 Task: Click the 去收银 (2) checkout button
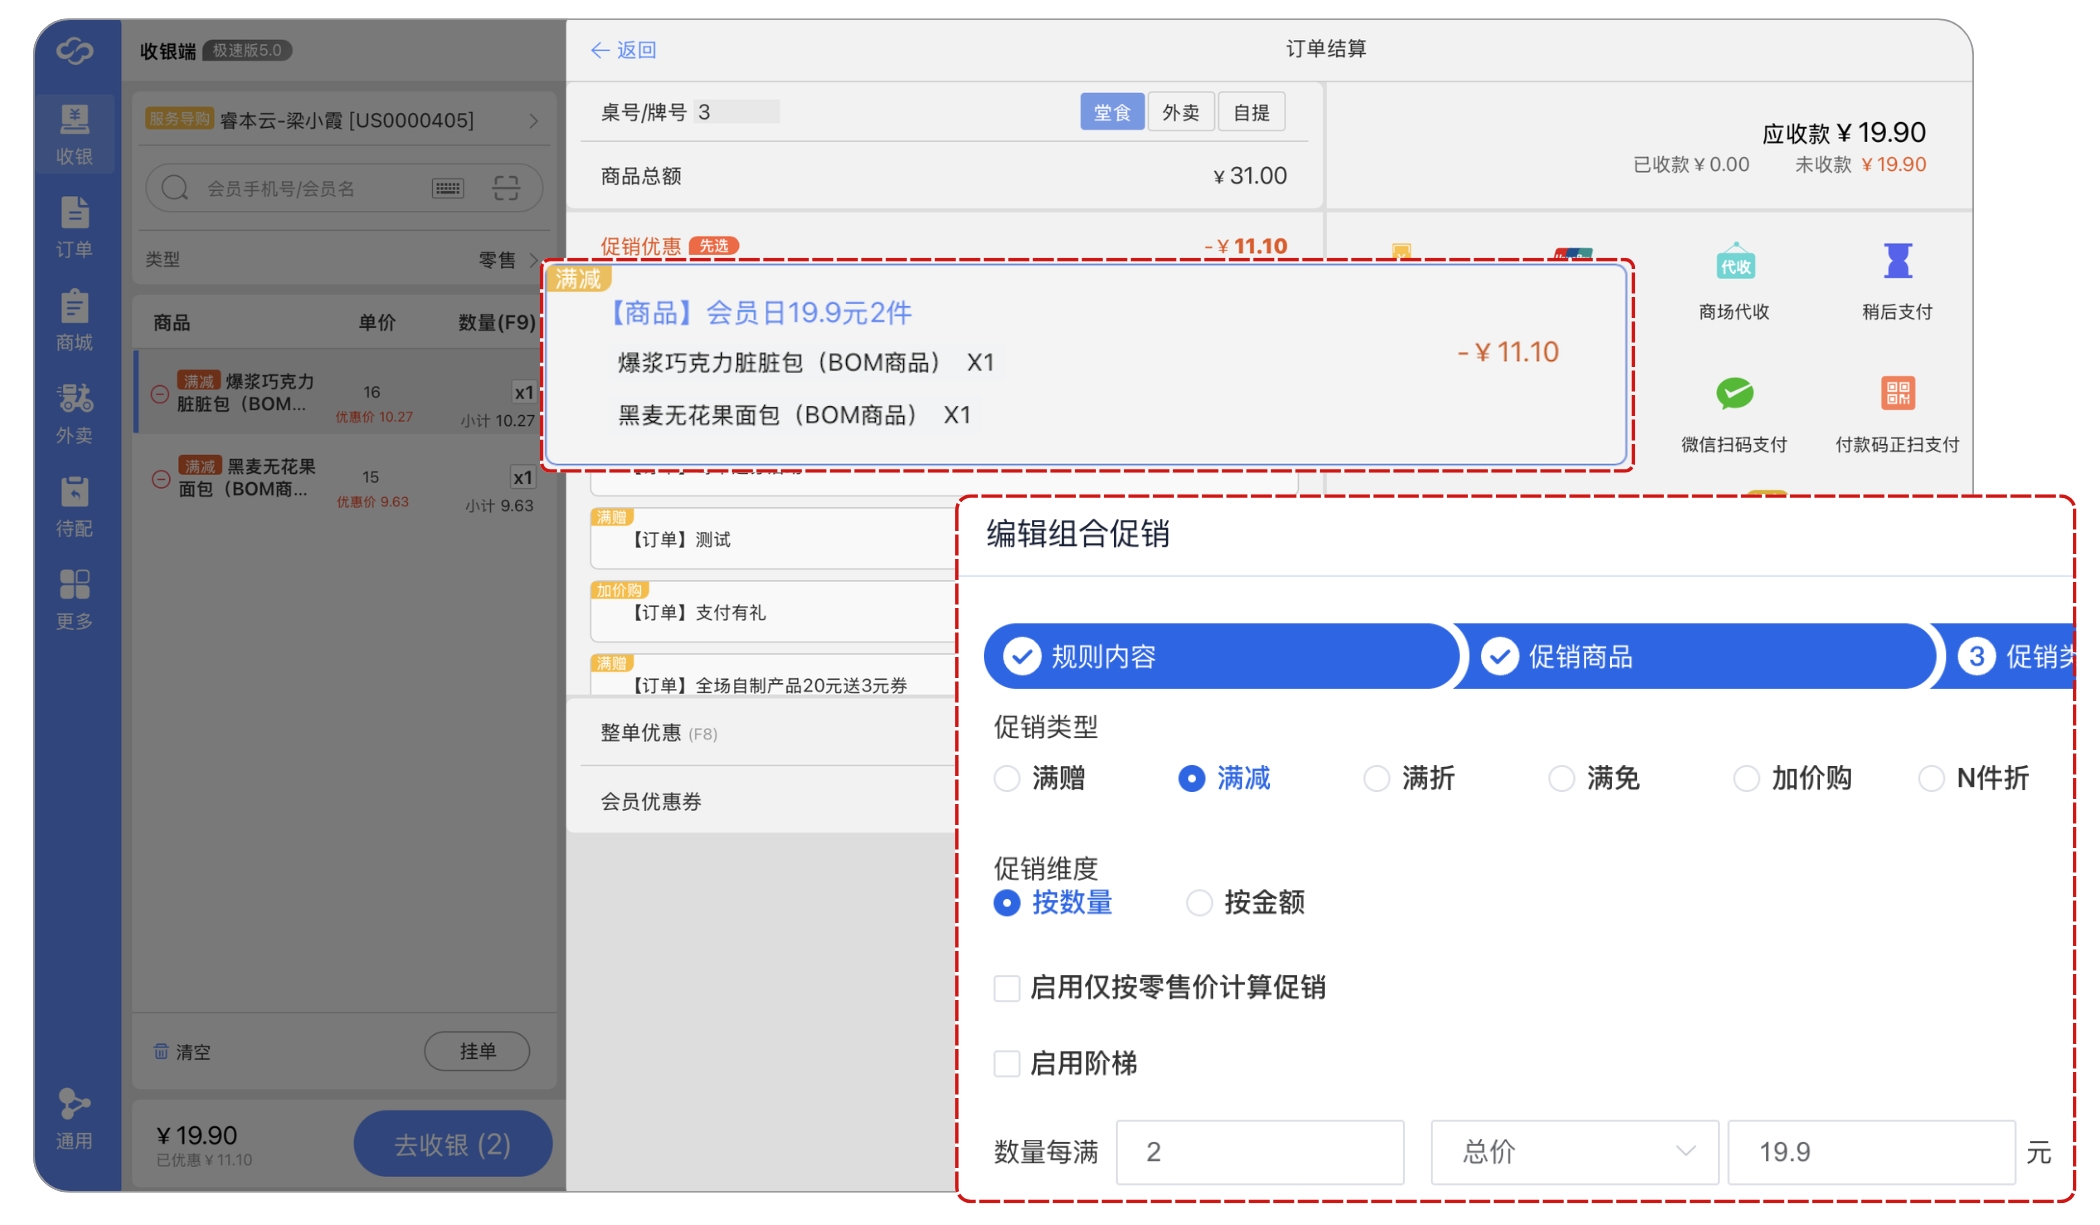coord(452,1144)
